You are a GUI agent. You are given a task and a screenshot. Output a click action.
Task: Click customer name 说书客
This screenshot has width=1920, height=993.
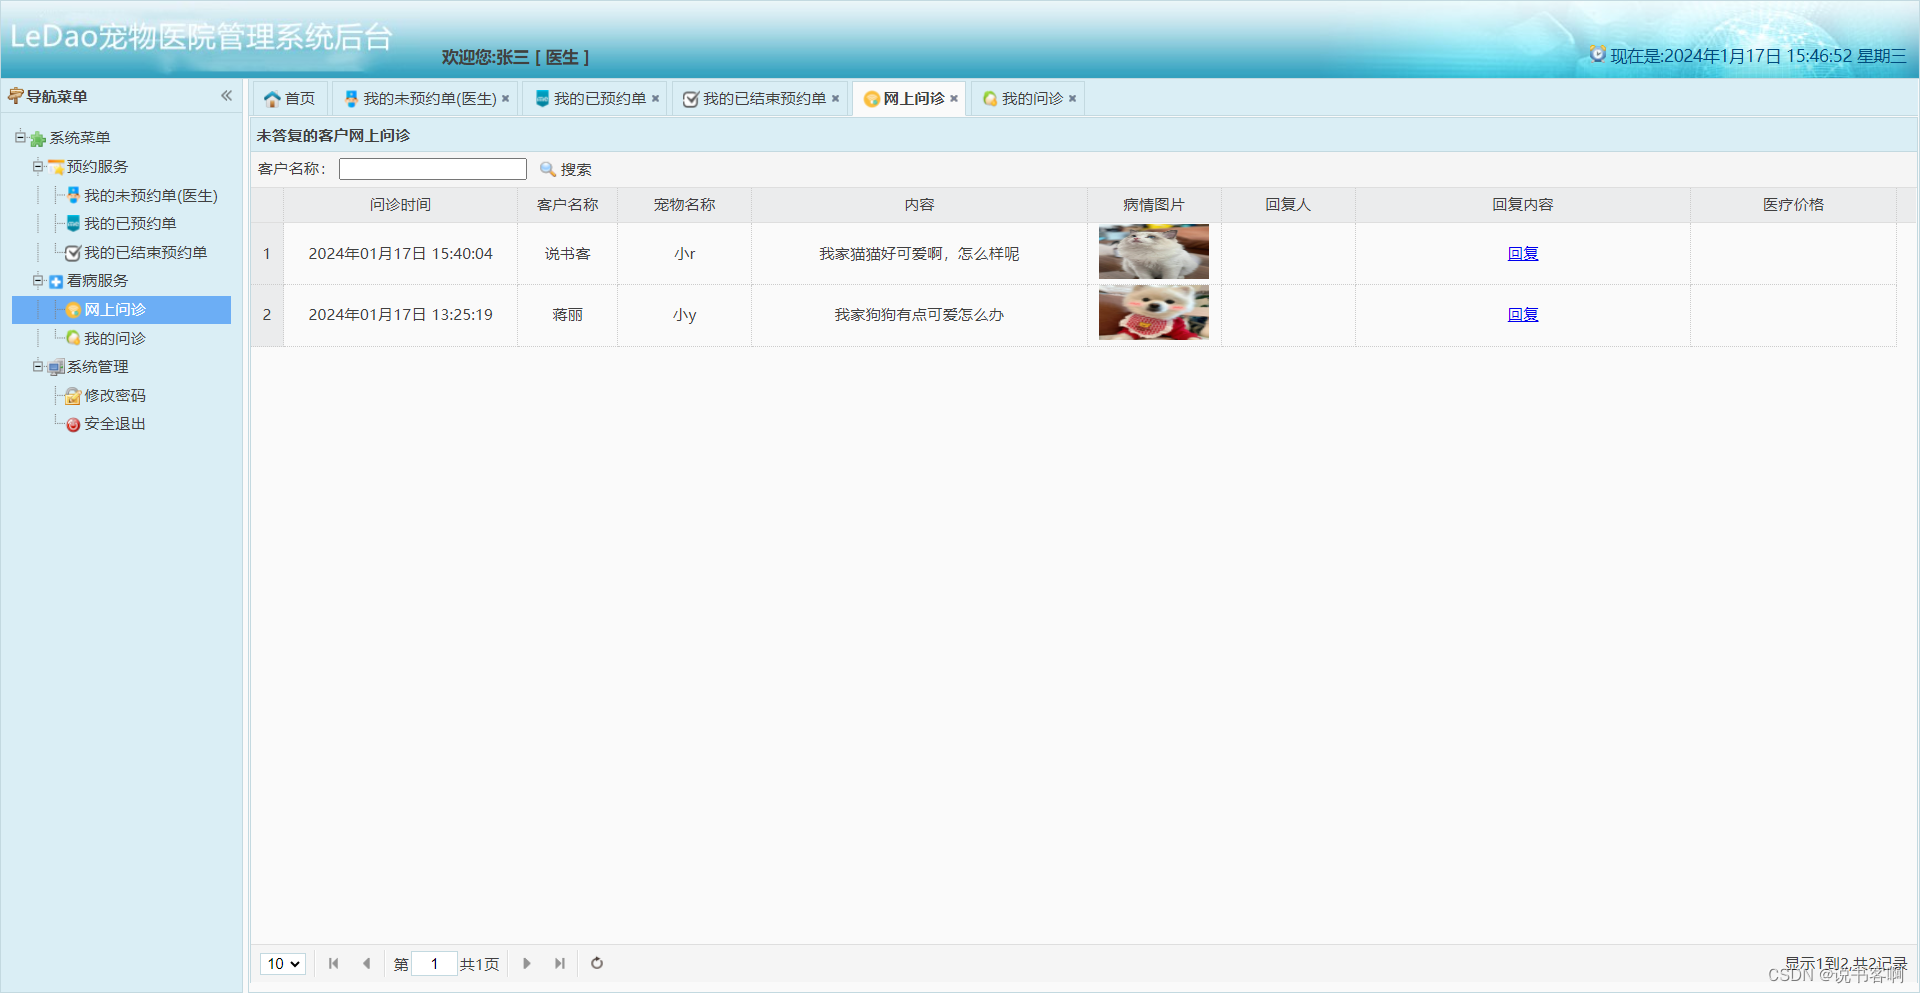(567, 254)
